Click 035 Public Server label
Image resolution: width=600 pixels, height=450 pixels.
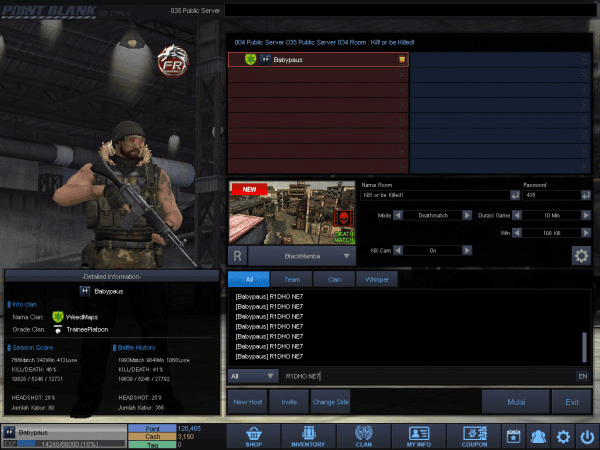pos(196,11)
